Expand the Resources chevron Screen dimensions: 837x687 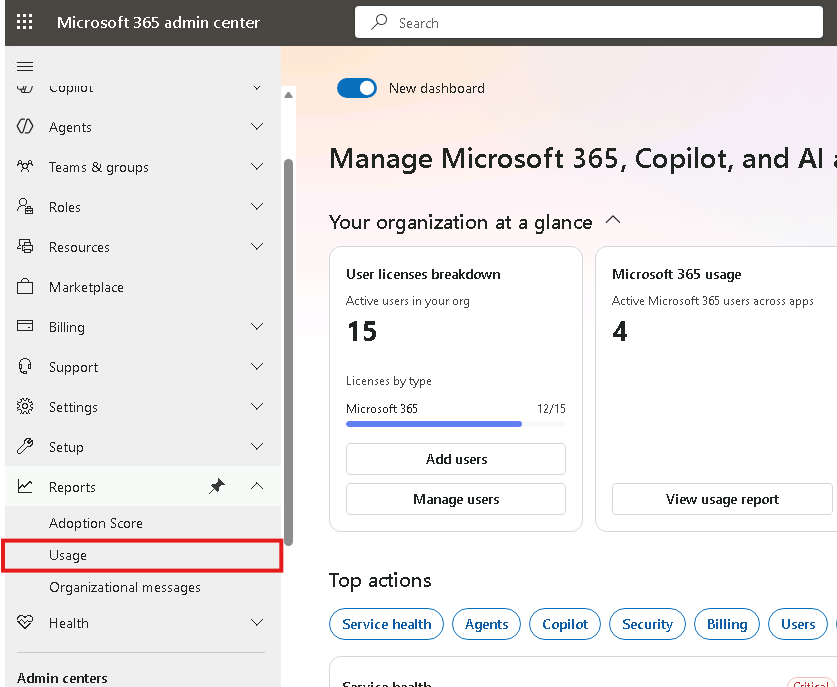[257, 247]
